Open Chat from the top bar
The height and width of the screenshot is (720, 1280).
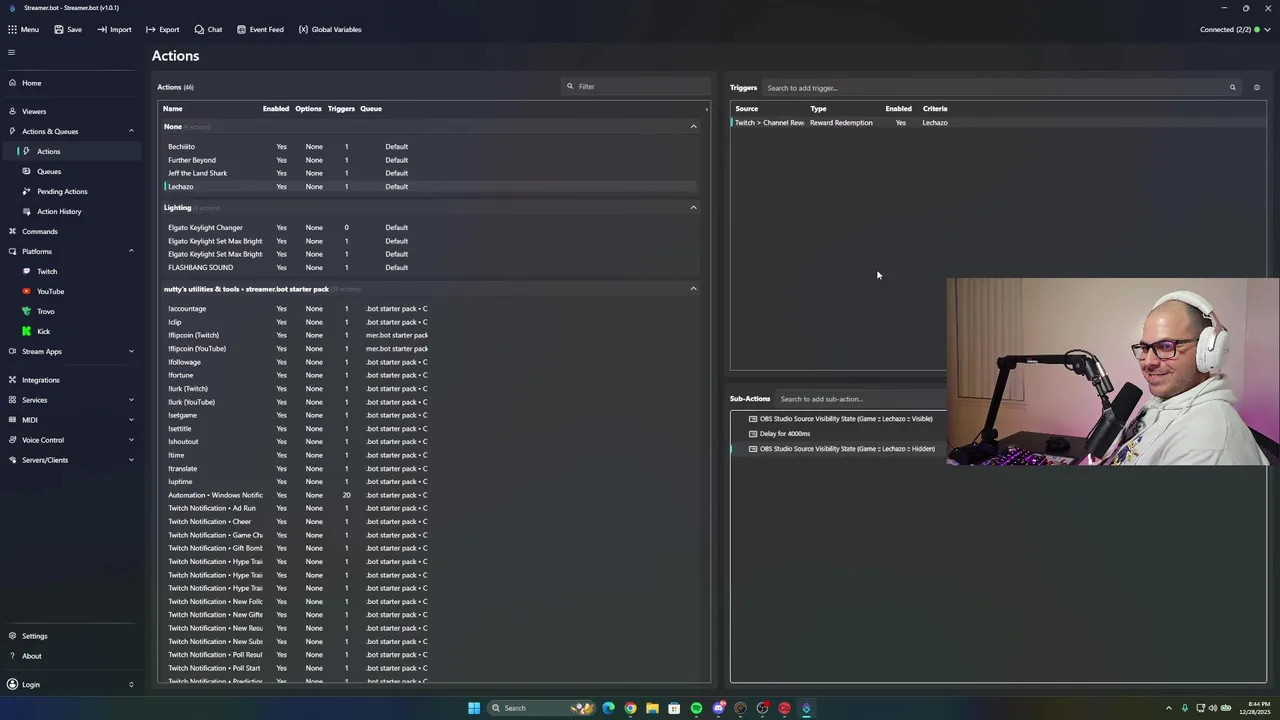pyautogui.click(x=208, y=29)
